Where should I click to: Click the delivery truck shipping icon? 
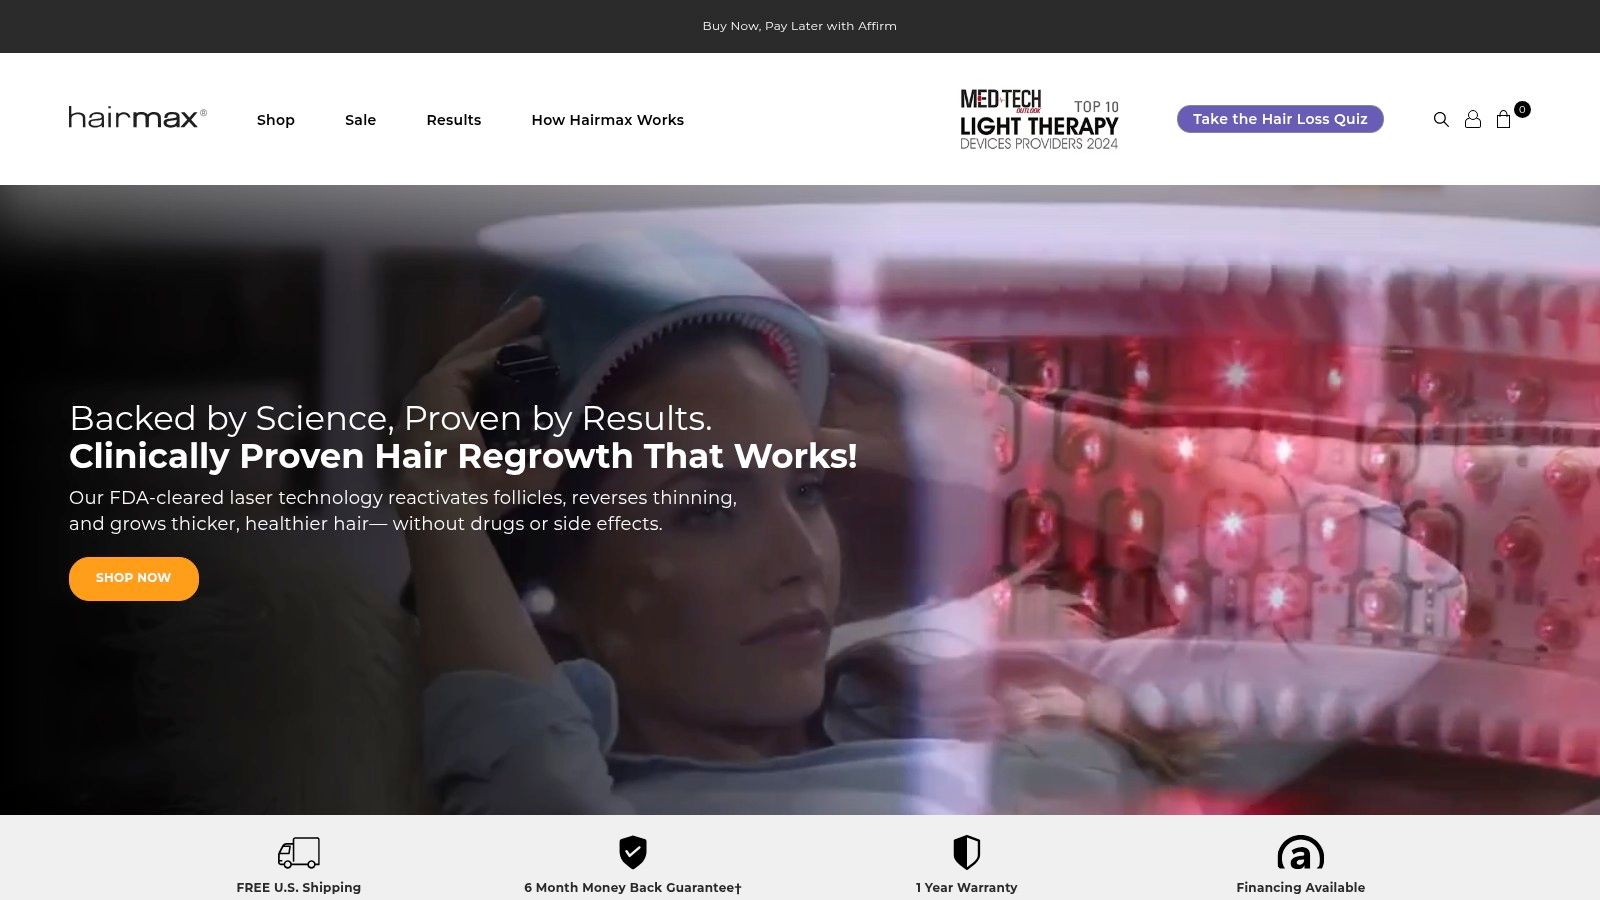click(x=299, y=852)
